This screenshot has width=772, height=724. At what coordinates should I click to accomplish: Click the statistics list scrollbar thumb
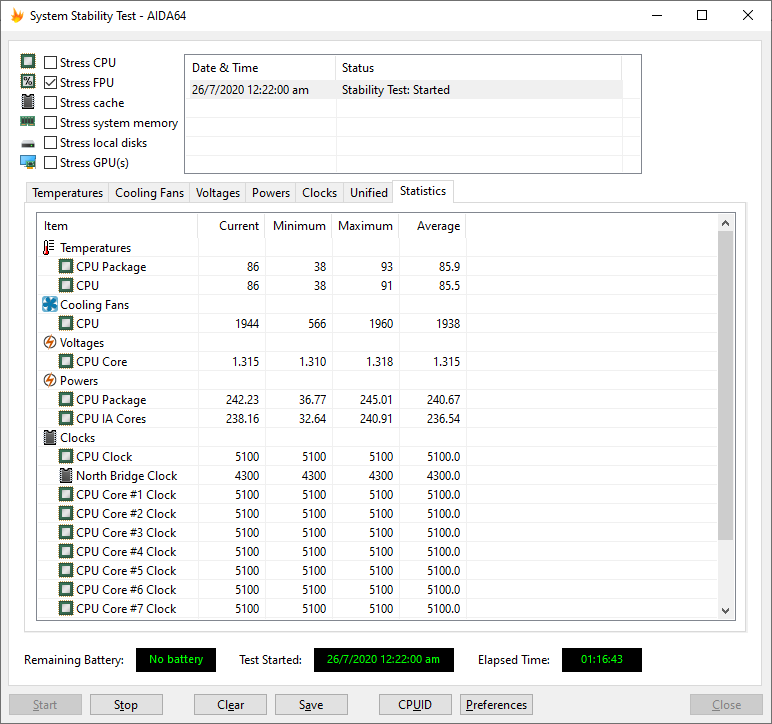[725, 385]
